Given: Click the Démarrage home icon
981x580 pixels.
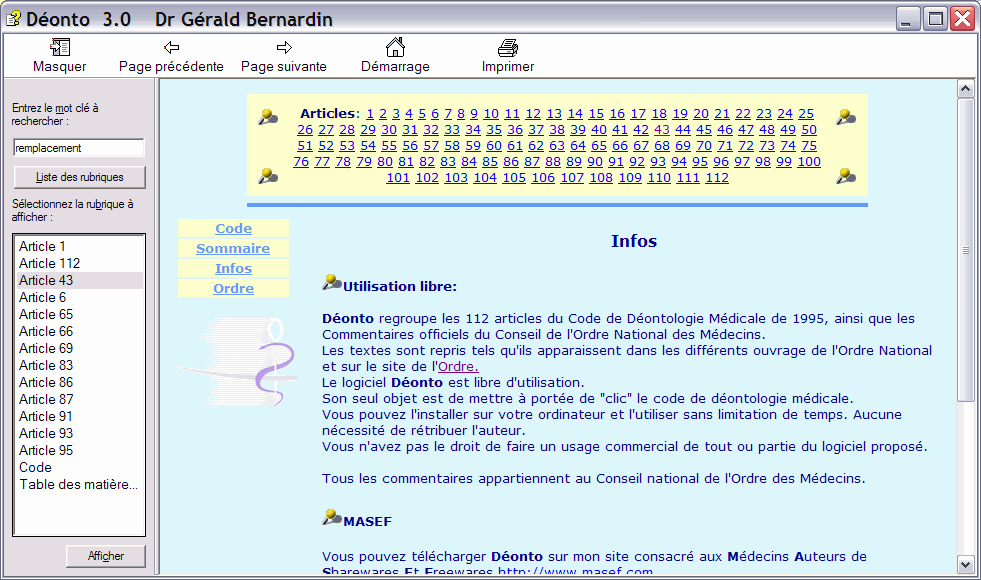Looking at the screenshot, I should (395, 47).
